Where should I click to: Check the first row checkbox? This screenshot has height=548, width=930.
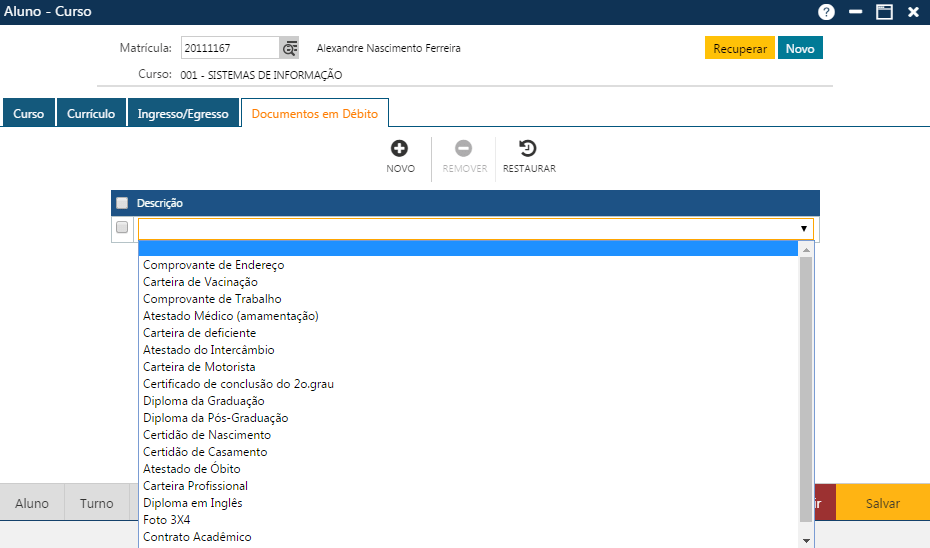point(122,228)
